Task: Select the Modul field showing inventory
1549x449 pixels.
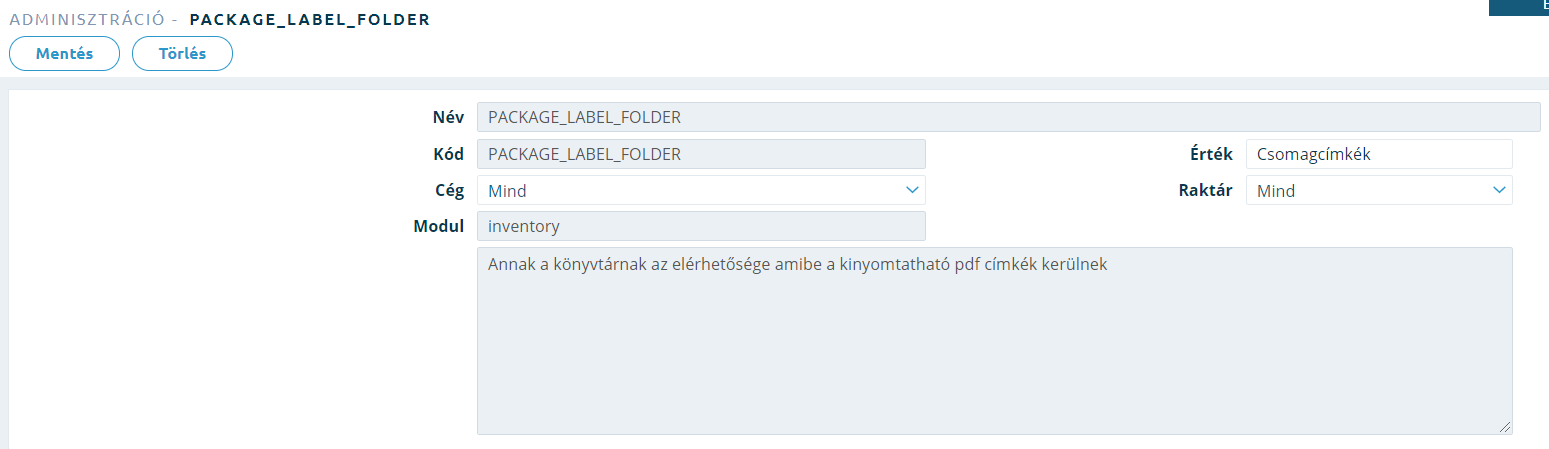Action: click(x=701, y=226)
